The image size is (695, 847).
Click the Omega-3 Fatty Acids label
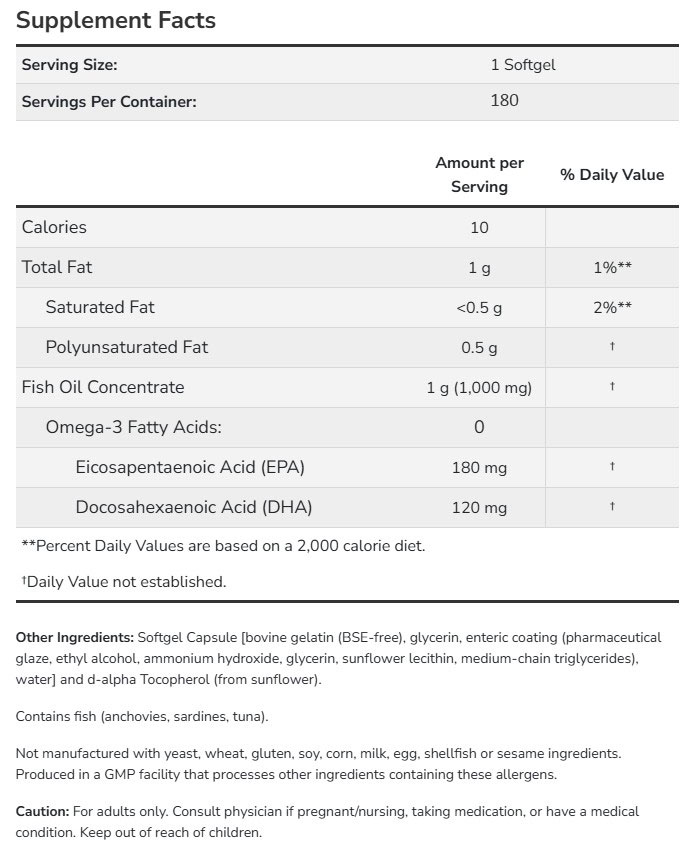click(133, 427)
